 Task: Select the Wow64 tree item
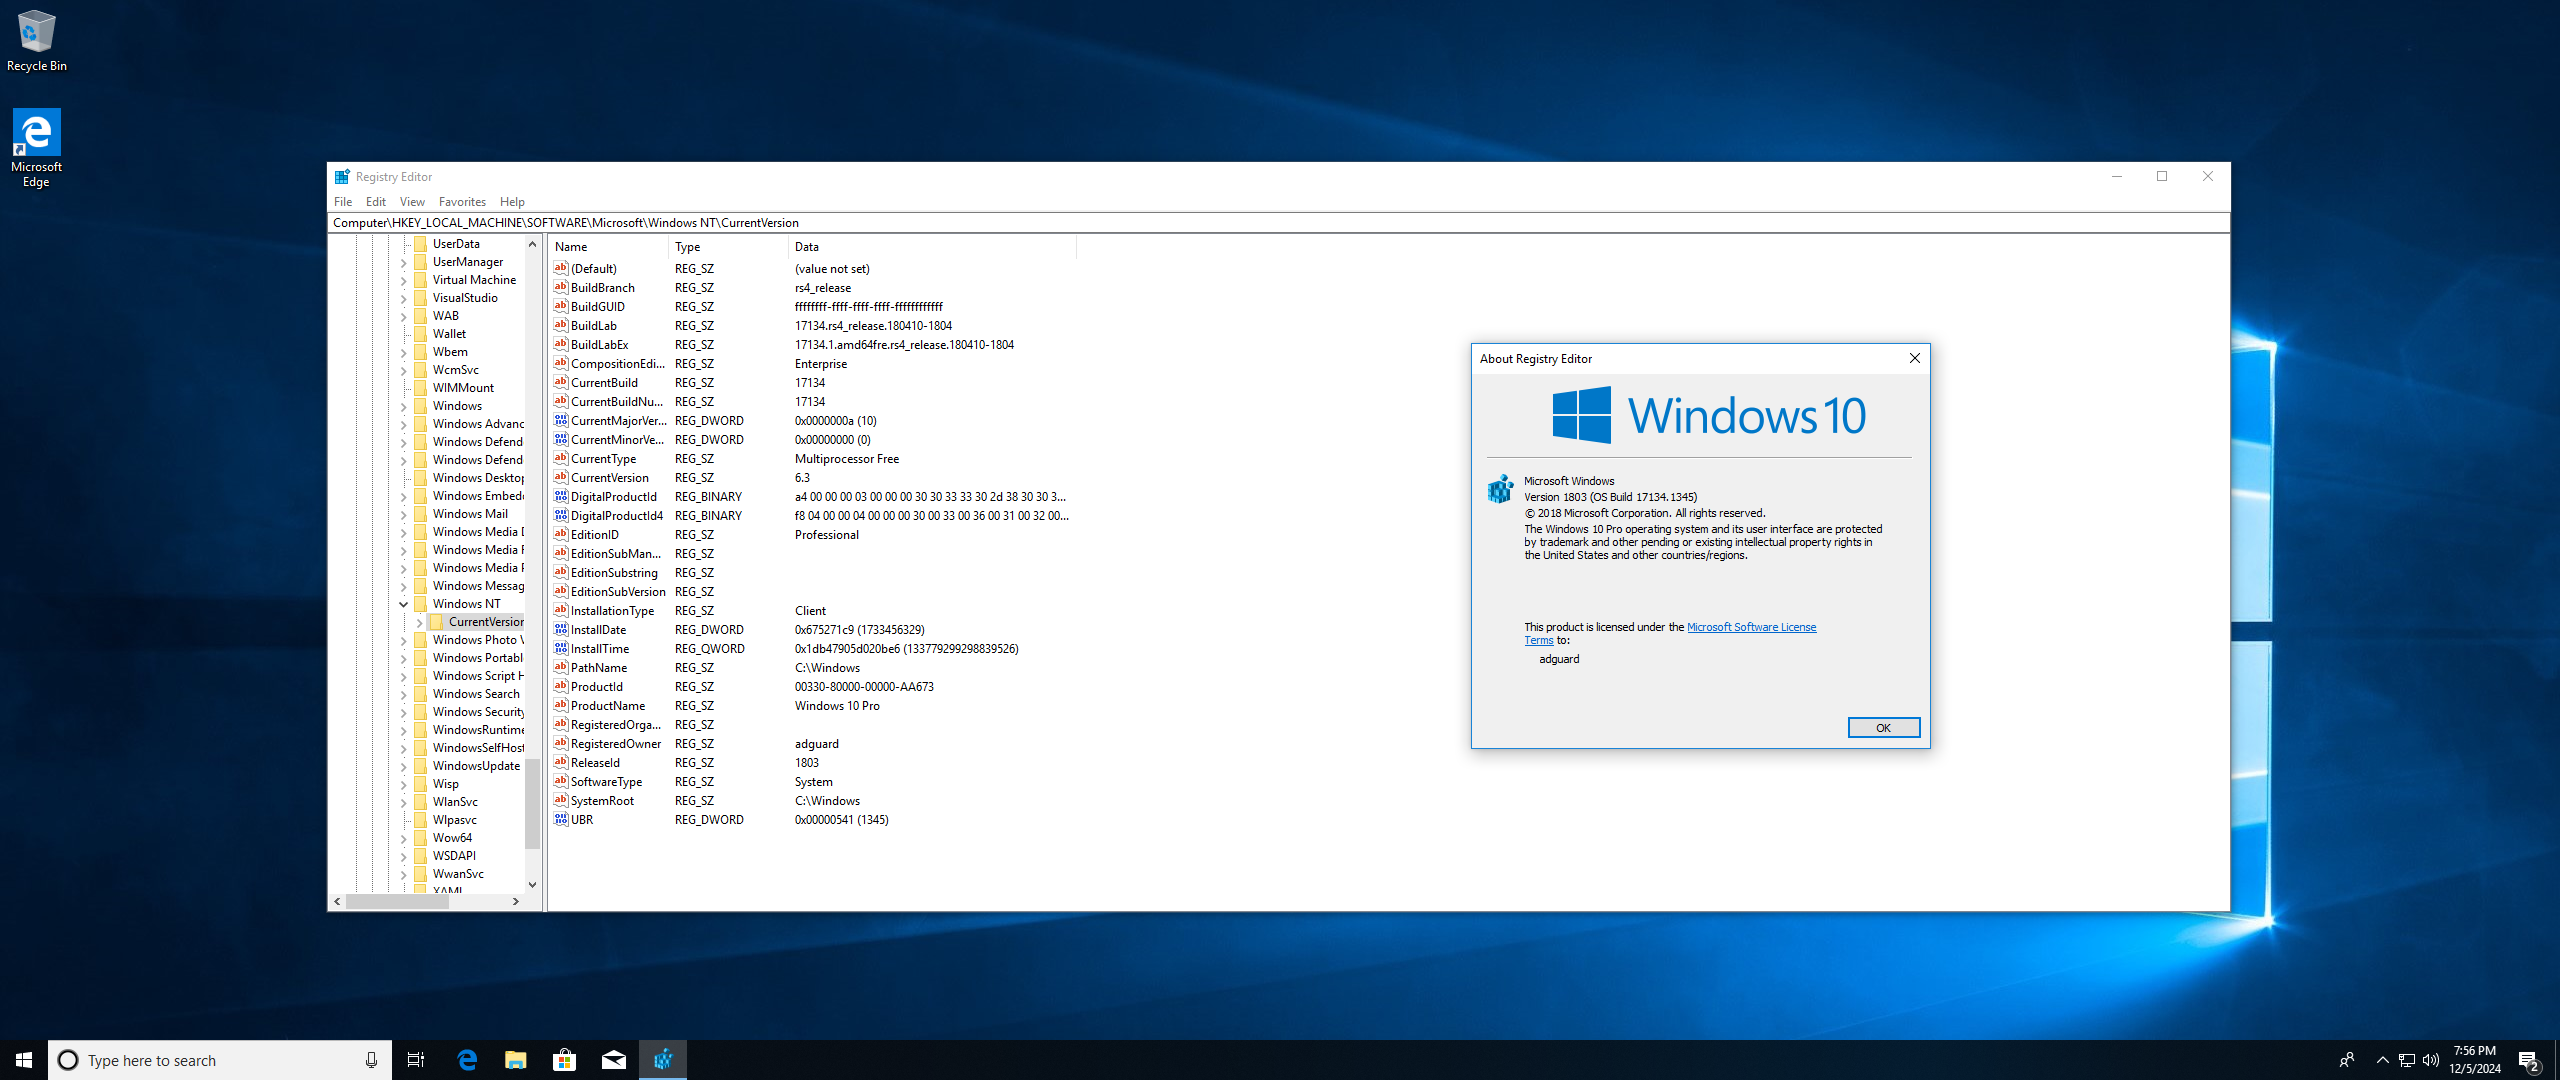(452, 838)
